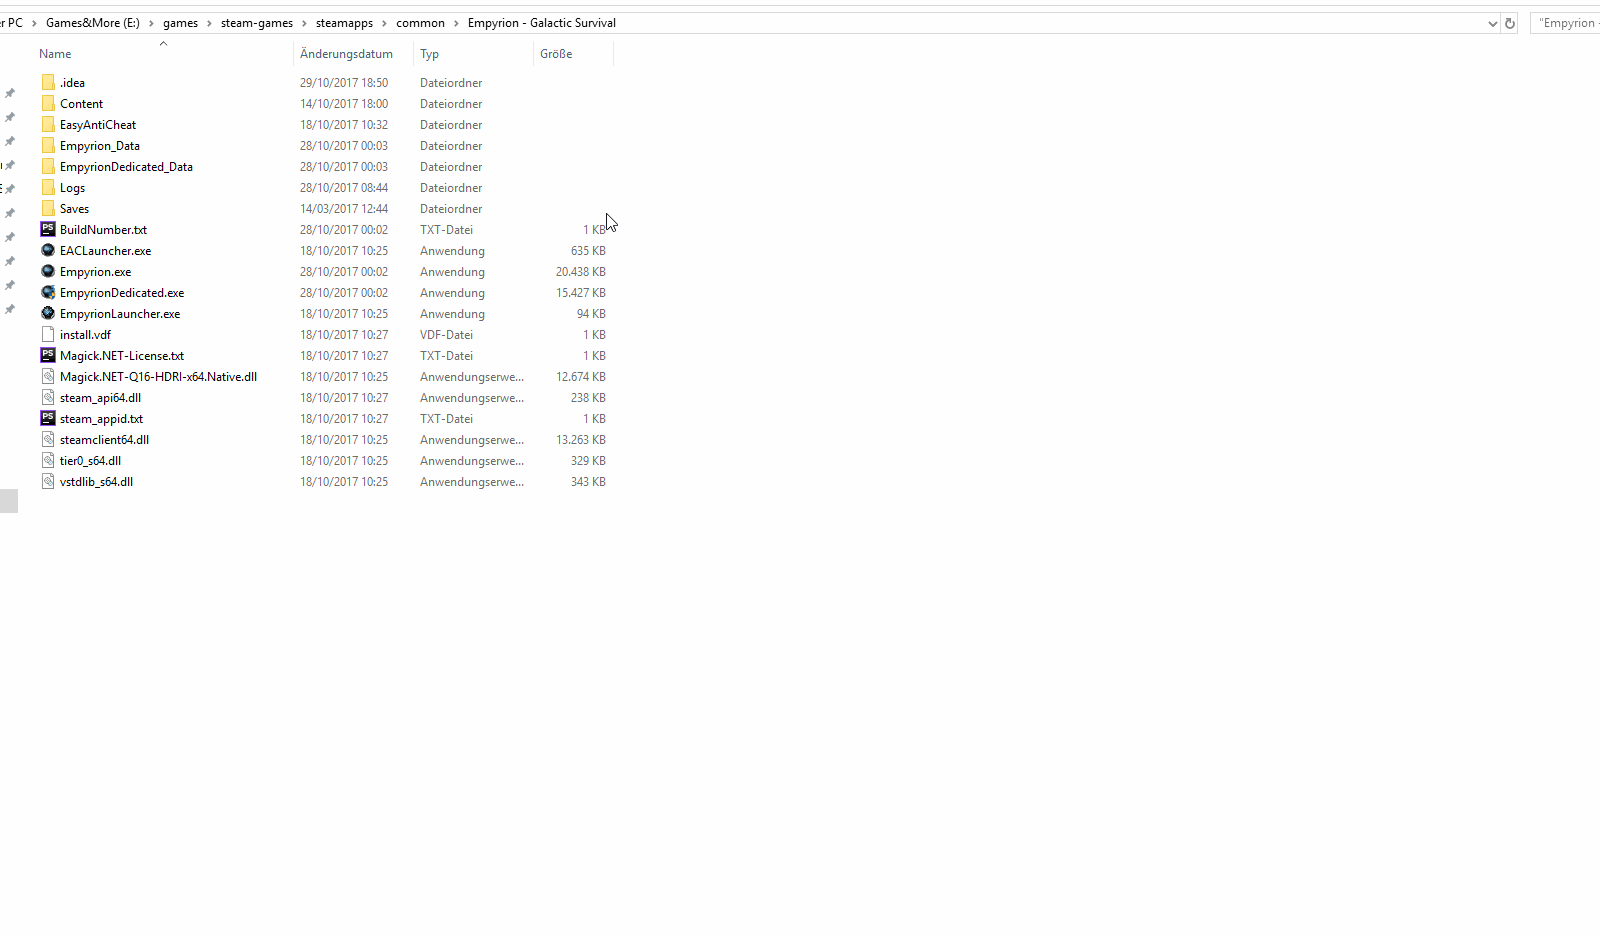Go to 'Games&More (E:)' breadcrumb
Viewport: 1600px width, 935px height.
click(93, 23)
